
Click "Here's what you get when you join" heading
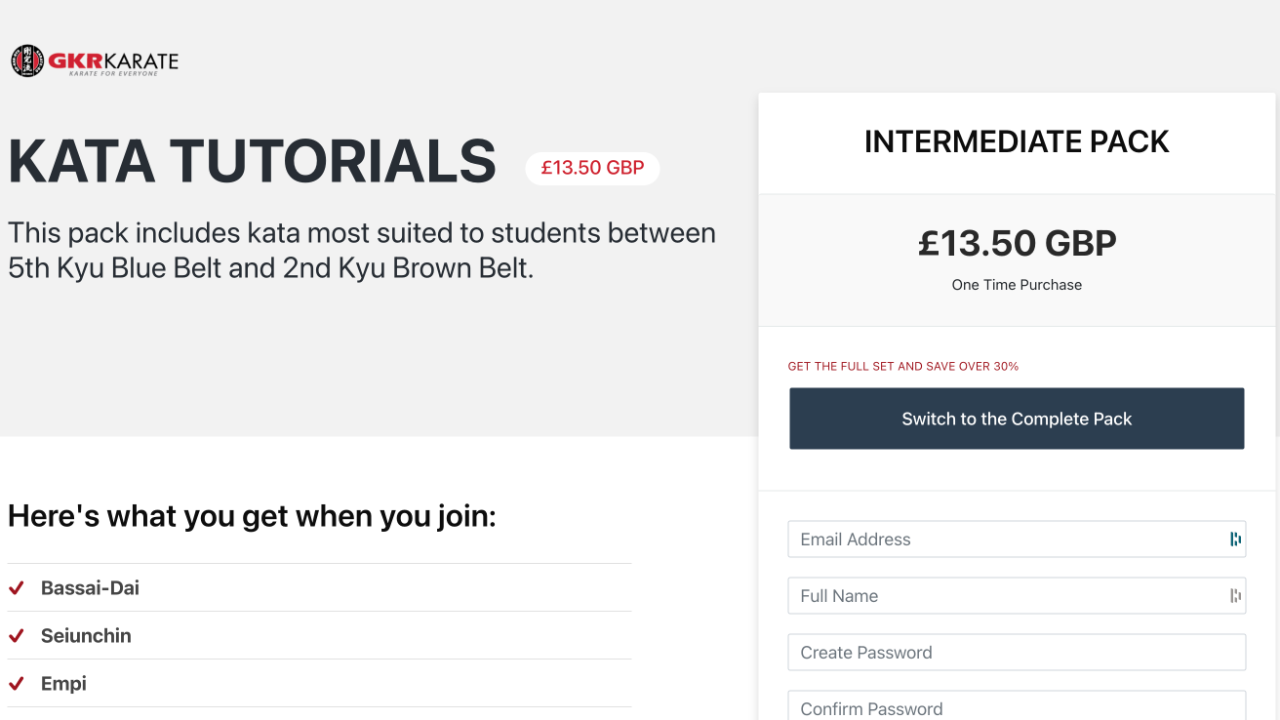tap(252, 516)
